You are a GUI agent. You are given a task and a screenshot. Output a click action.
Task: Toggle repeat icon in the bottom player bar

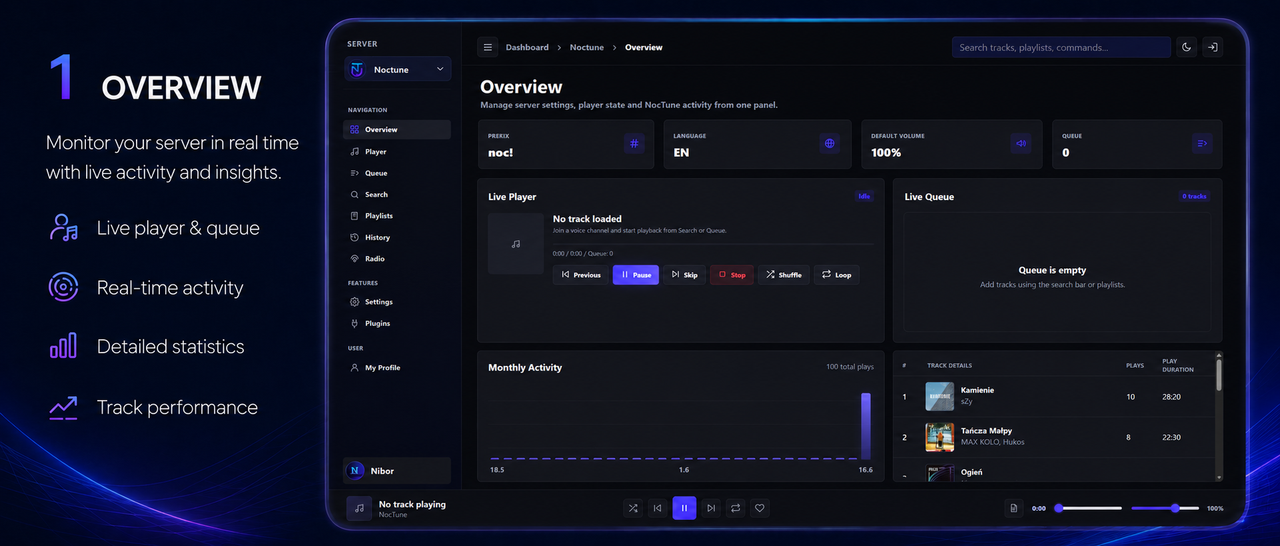pos(735,508)
